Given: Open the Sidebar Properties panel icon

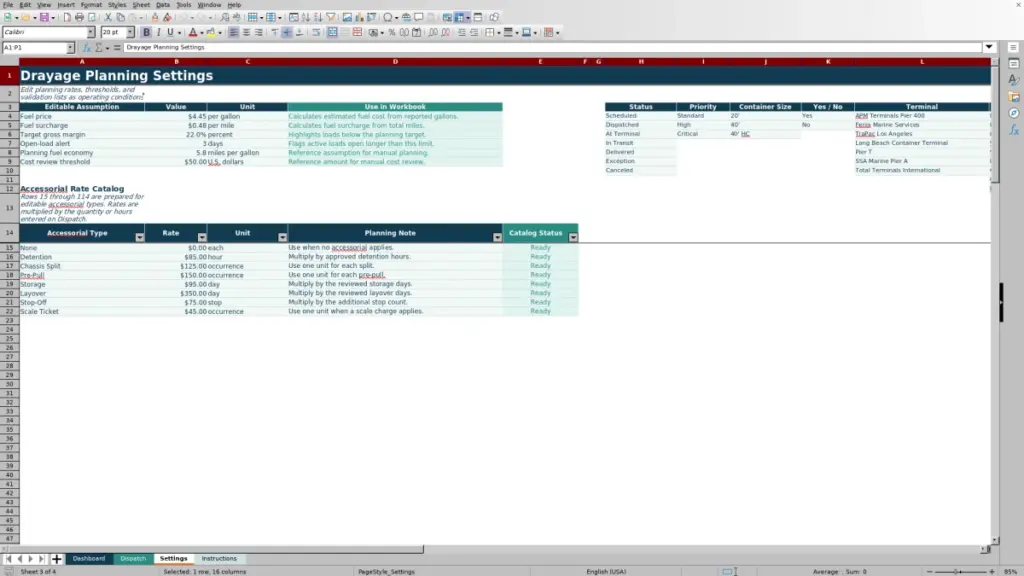Looking at the screenshot, I should point(1014,63).
